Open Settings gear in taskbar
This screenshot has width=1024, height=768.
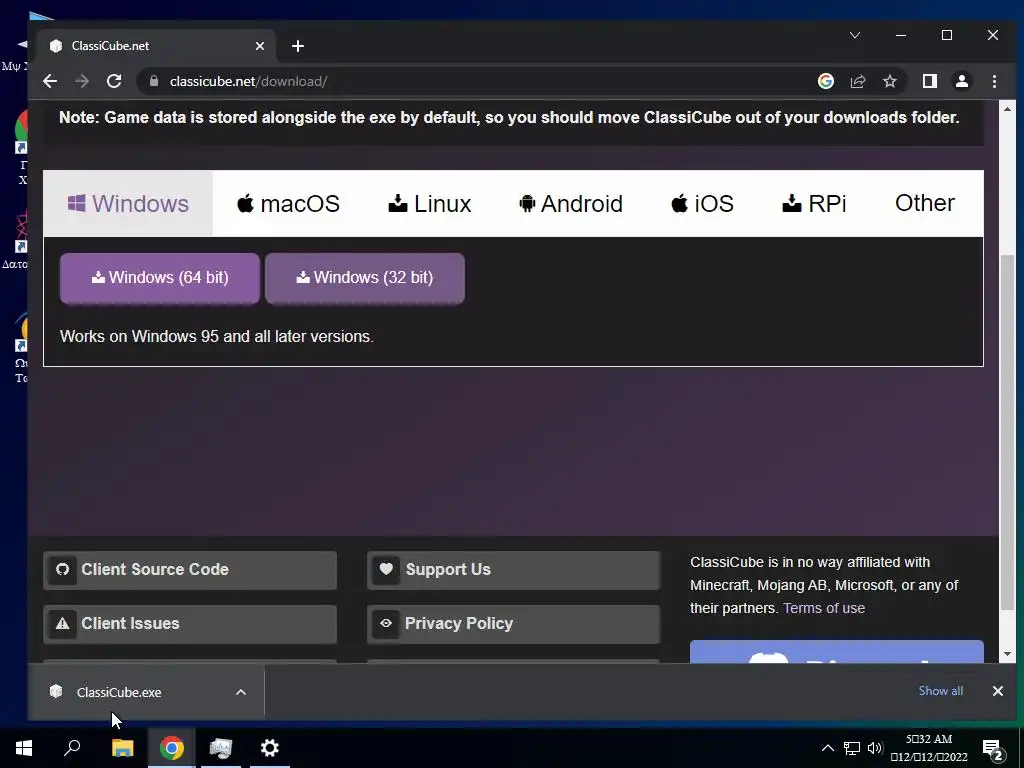coord(270,748)
